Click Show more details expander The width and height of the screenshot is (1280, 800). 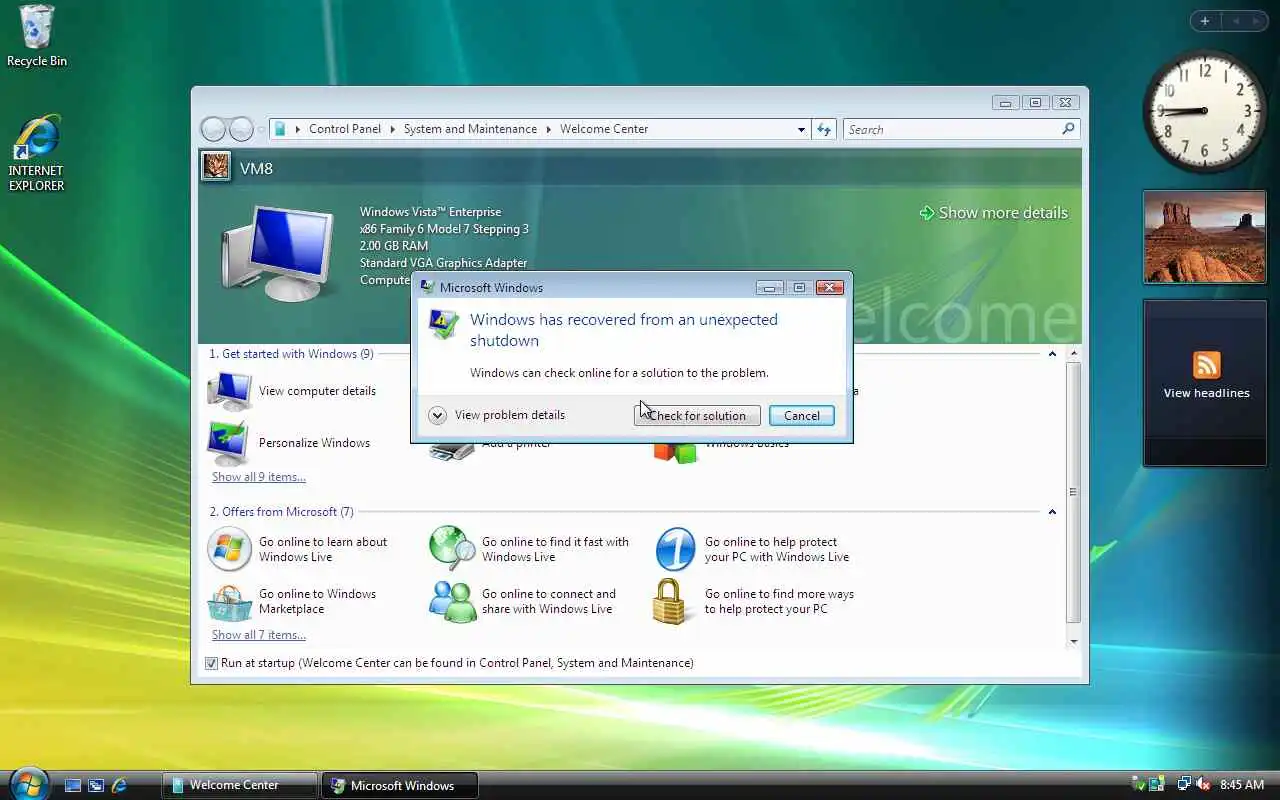coord(993,213)
